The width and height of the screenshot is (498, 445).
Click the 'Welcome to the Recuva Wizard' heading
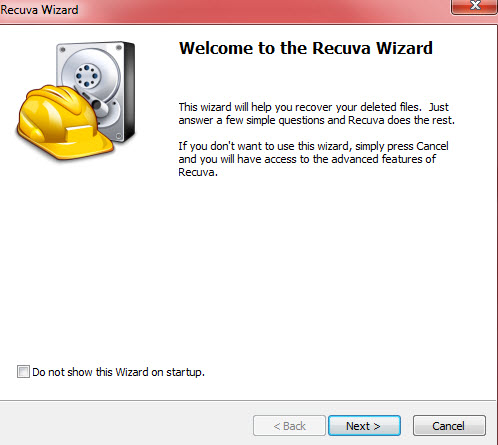point(306,48)
